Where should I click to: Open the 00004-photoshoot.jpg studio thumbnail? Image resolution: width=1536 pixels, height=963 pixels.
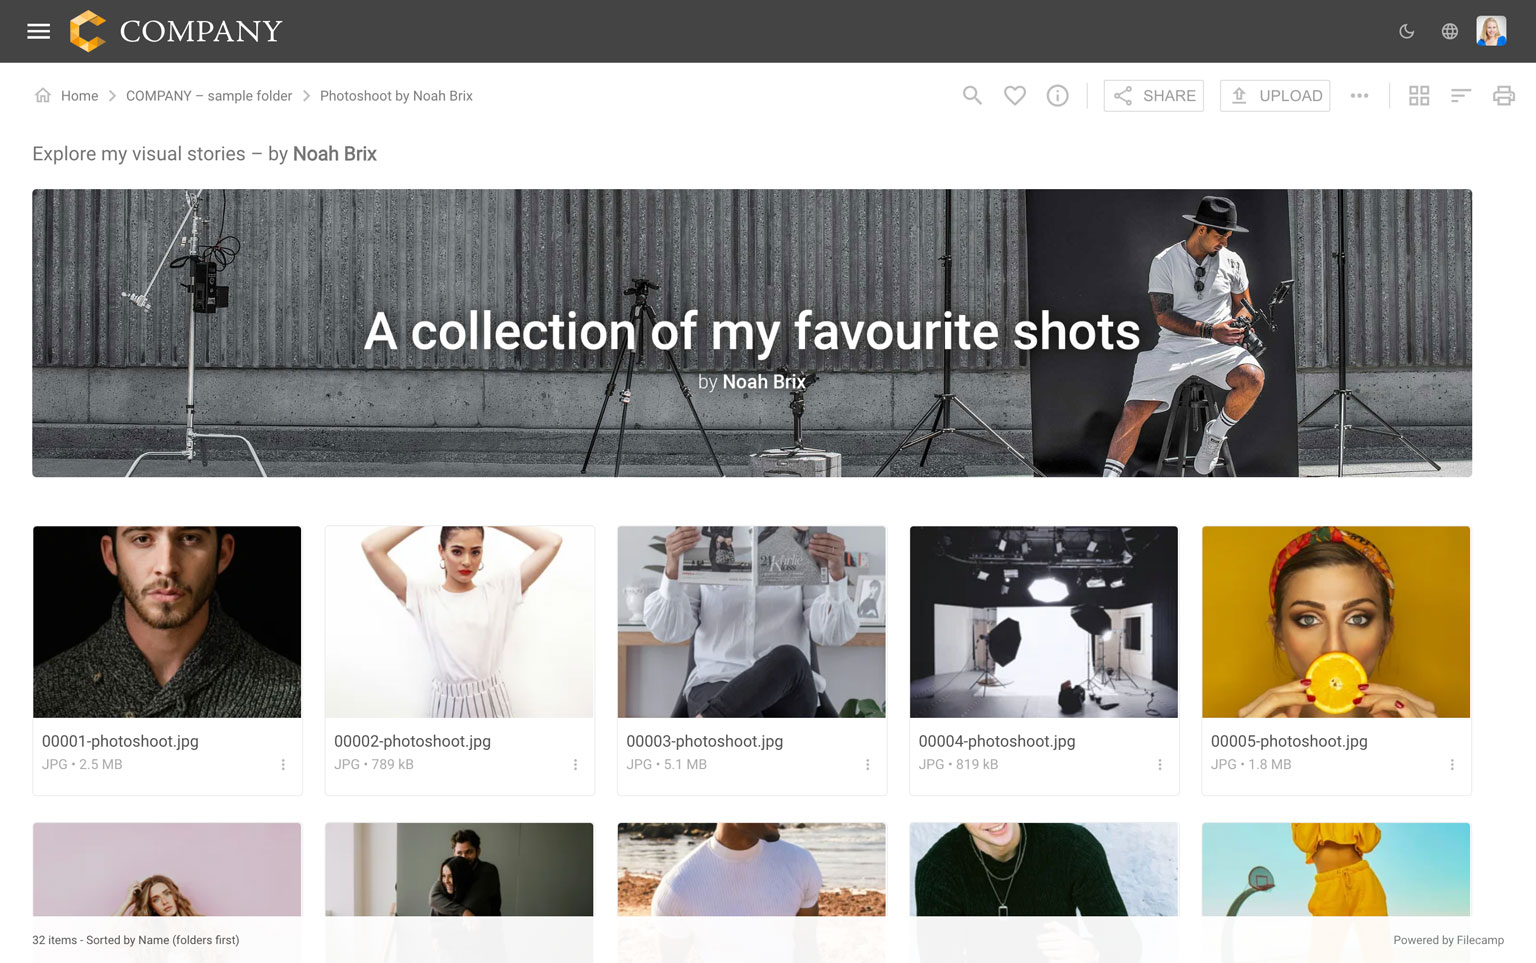(x=1043, y=621)
